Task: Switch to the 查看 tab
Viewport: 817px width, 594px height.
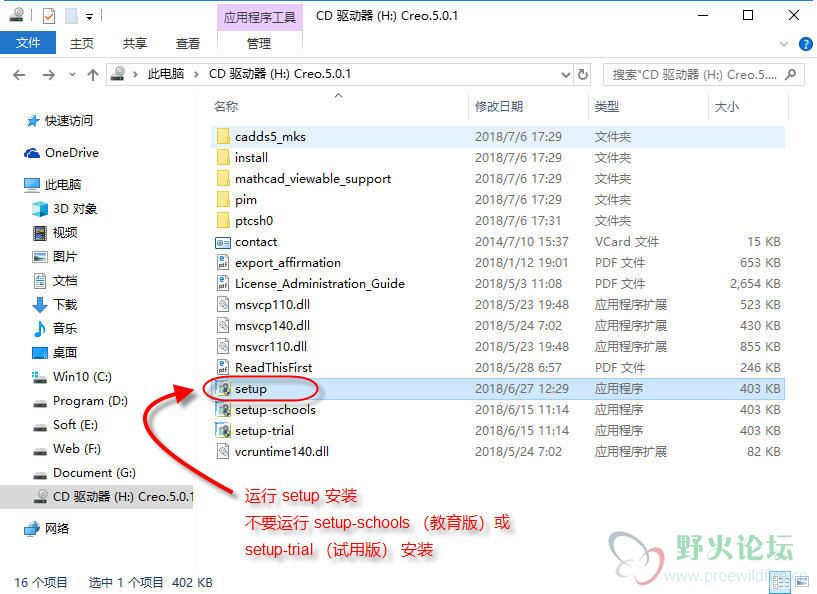Action: coord(188,44)
